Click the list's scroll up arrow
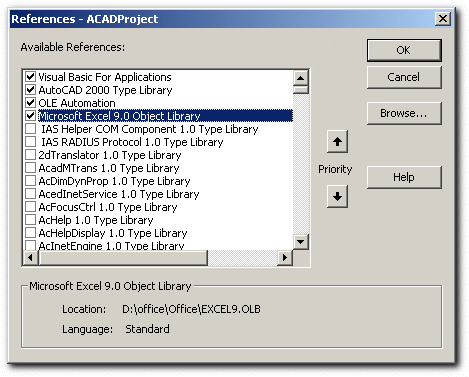 coord(301,78)
